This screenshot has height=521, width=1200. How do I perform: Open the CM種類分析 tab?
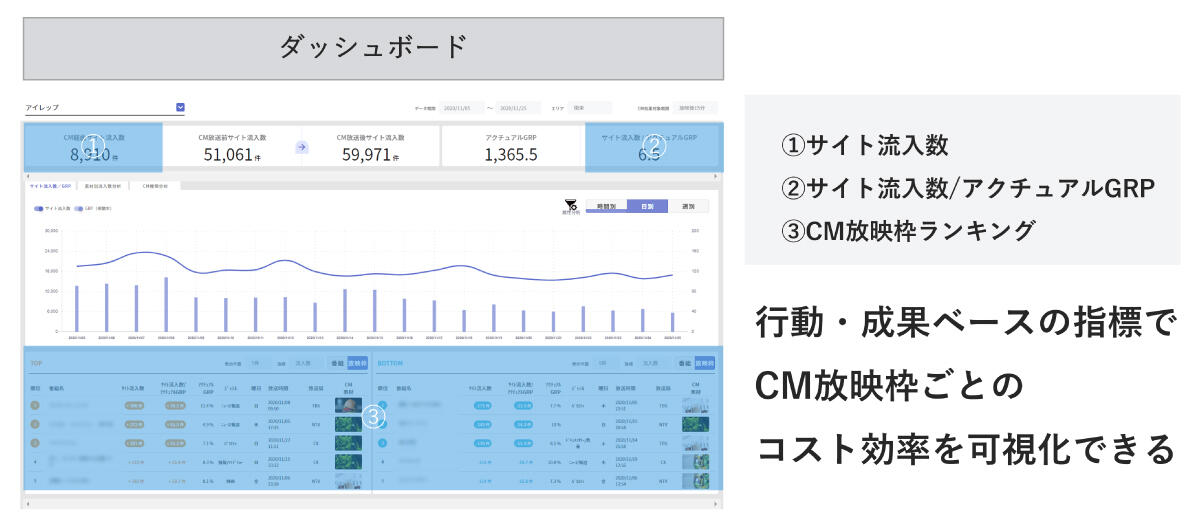[x=155, y=186]
